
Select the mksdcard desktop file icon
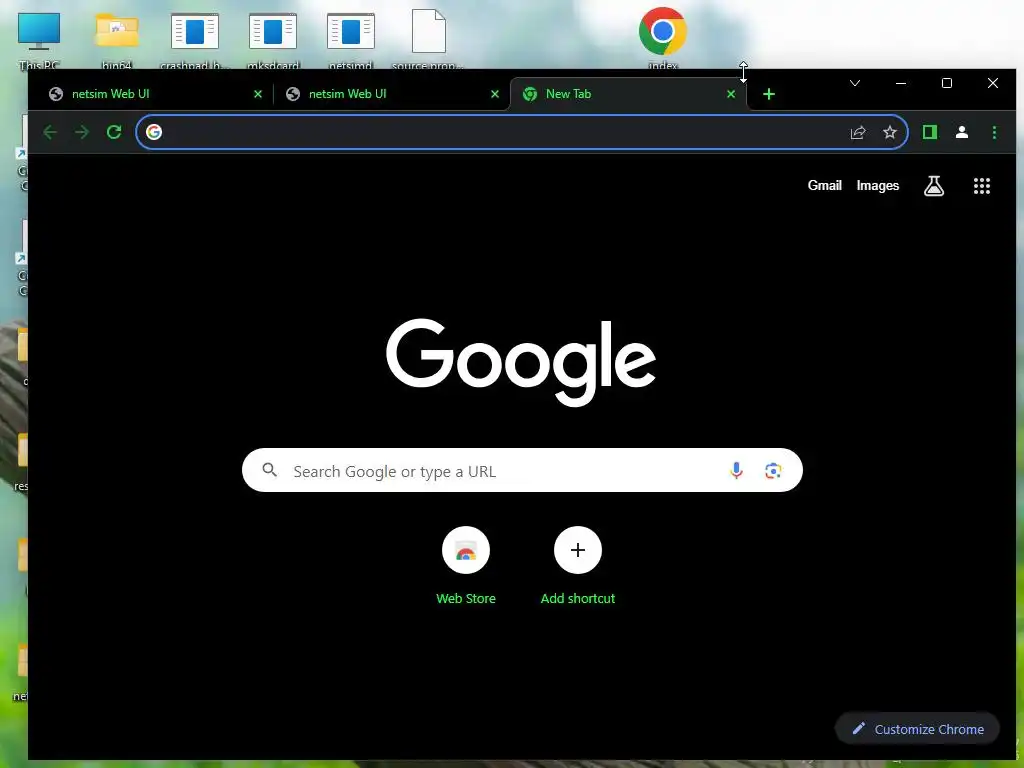[x=273, y=39]
